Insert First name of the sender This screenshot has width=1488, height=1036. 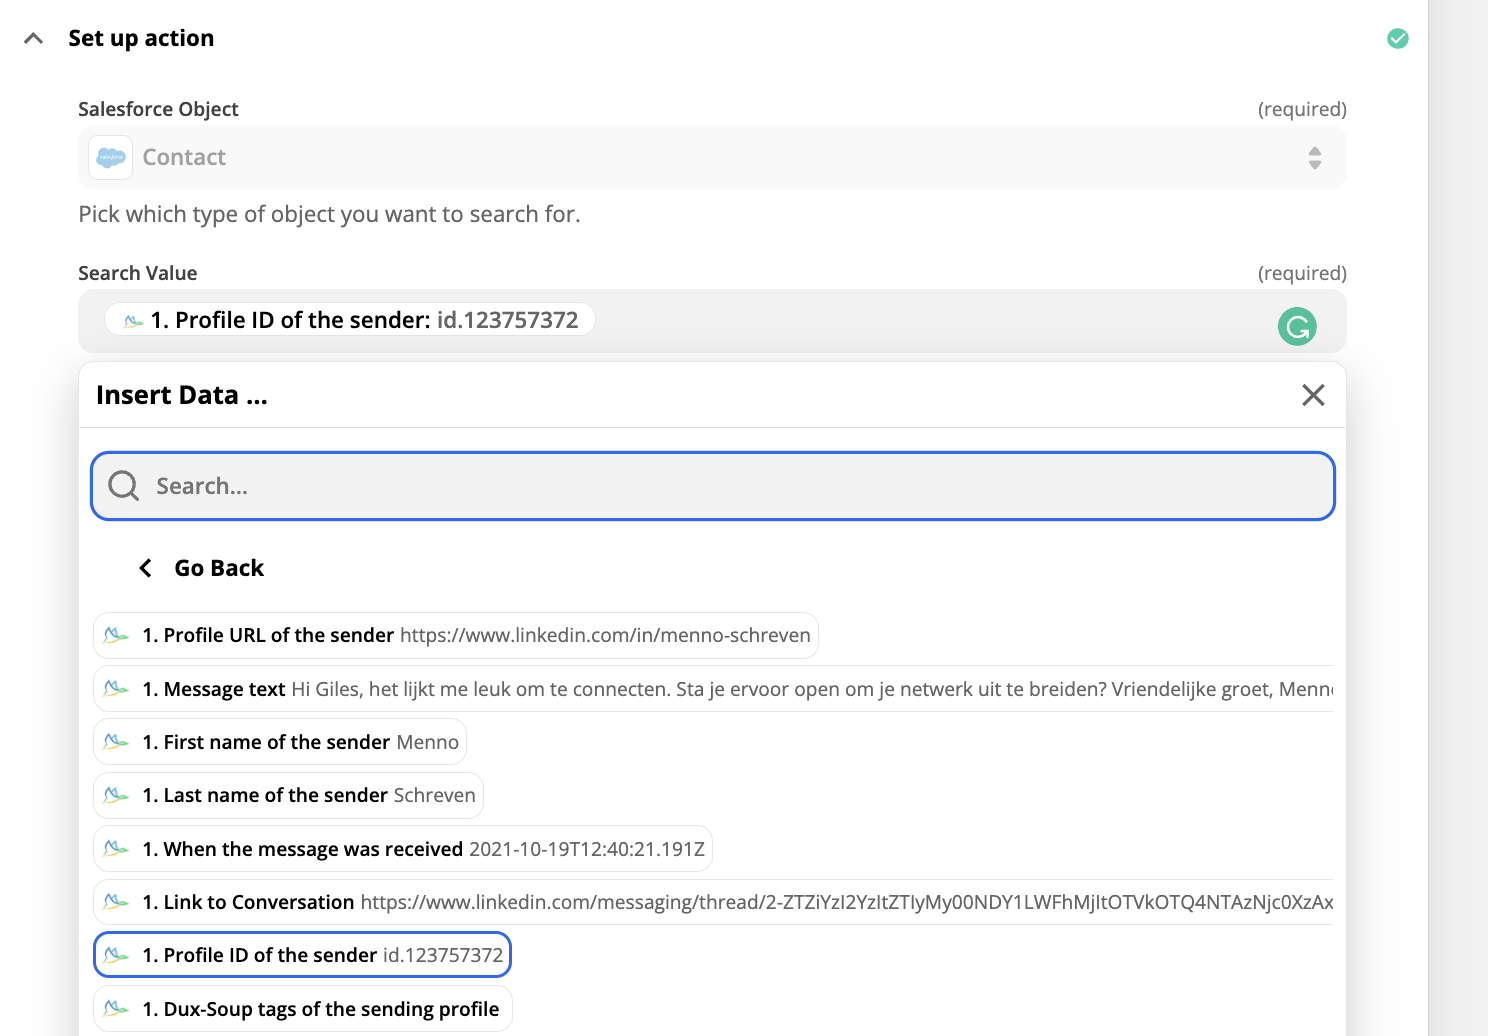pyautogui.click(x=280, y=742)
